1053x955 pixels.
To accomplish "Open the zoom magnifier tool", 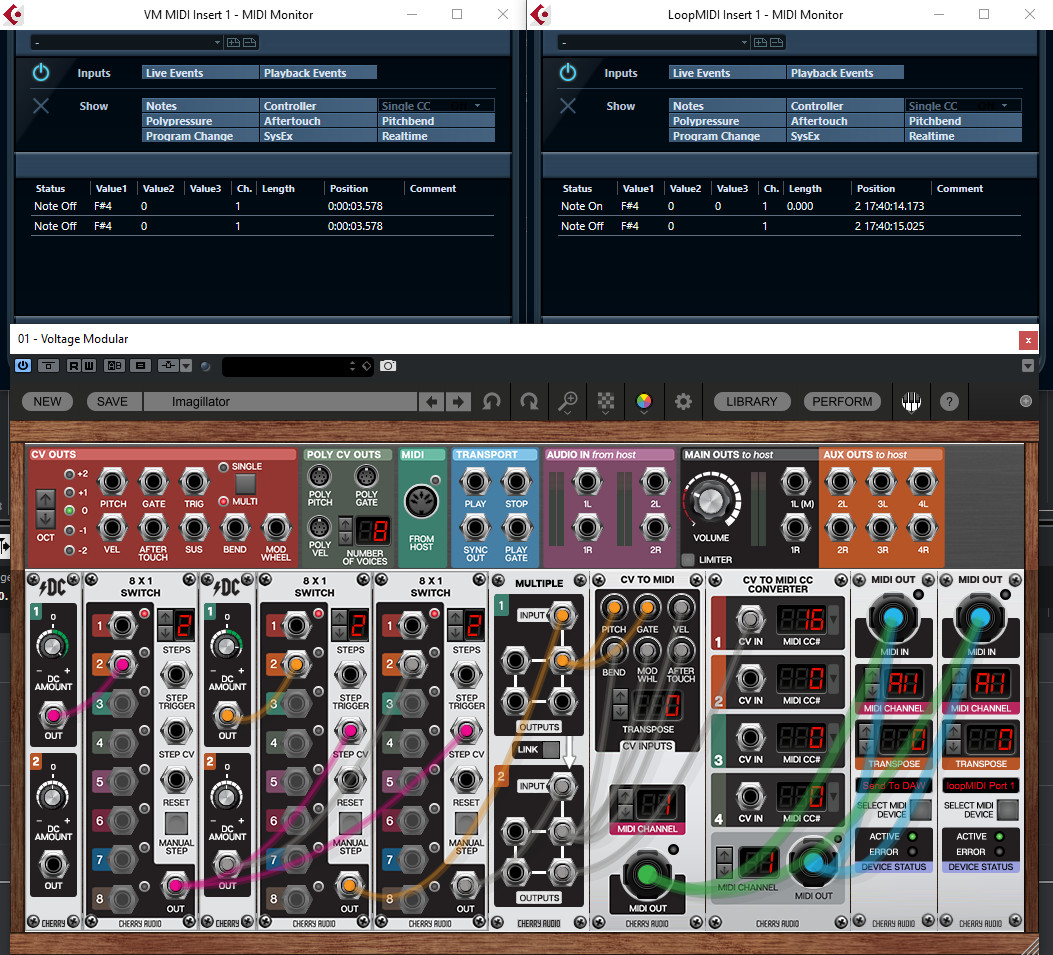I will pyautogui.click(x=568, y=402).
